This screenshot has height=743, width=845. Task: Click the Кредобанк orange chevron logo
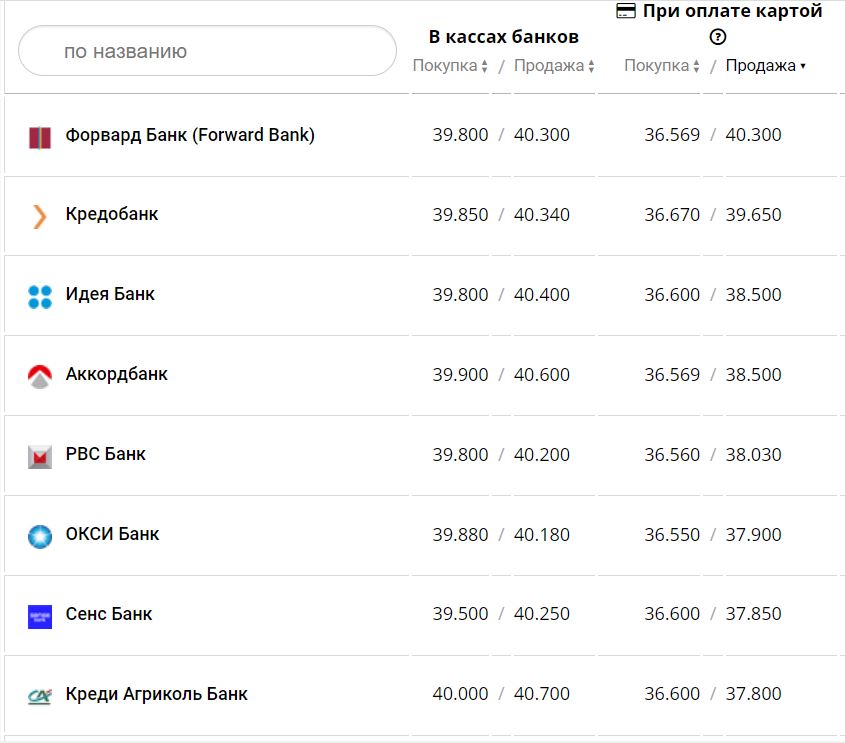tap(39, 216)
